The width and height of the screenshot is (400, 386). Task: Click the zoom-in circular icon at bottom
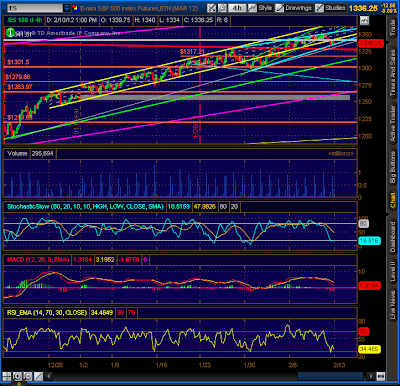point(17,376)
